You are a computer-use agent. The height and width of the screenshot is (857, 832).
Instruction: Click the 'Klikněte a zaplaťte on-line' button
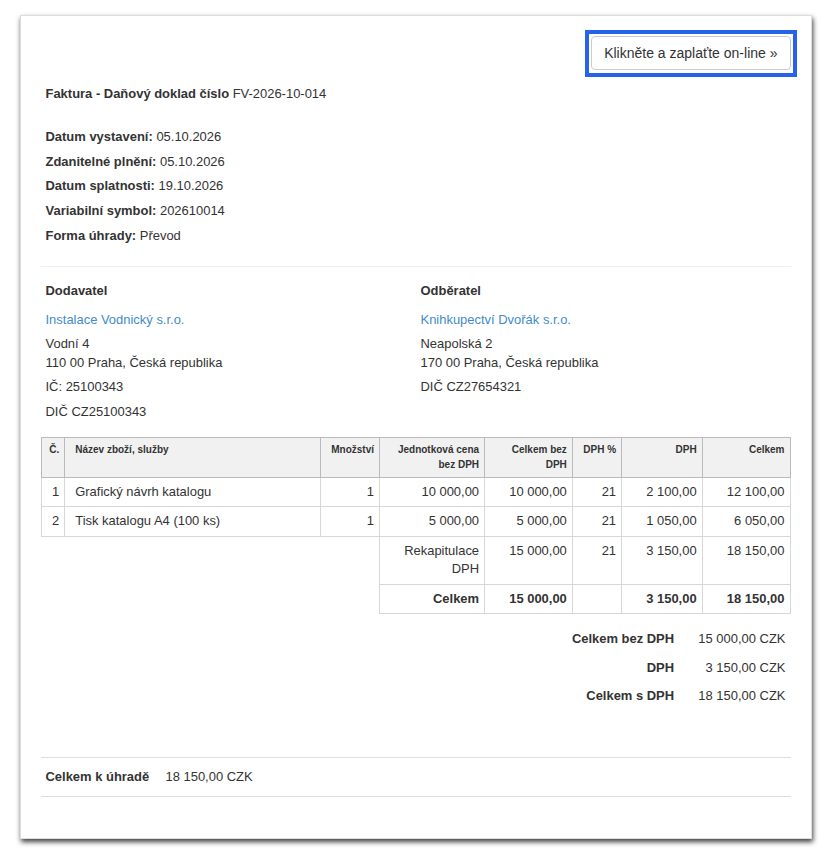(x=690, y=54)
